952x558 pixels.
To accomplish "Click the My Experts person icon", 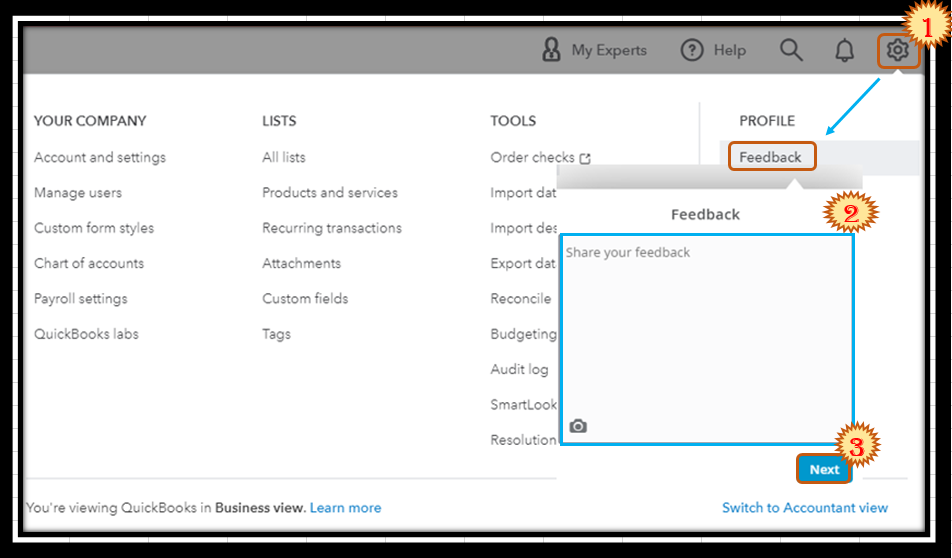I will pos(551,50).
